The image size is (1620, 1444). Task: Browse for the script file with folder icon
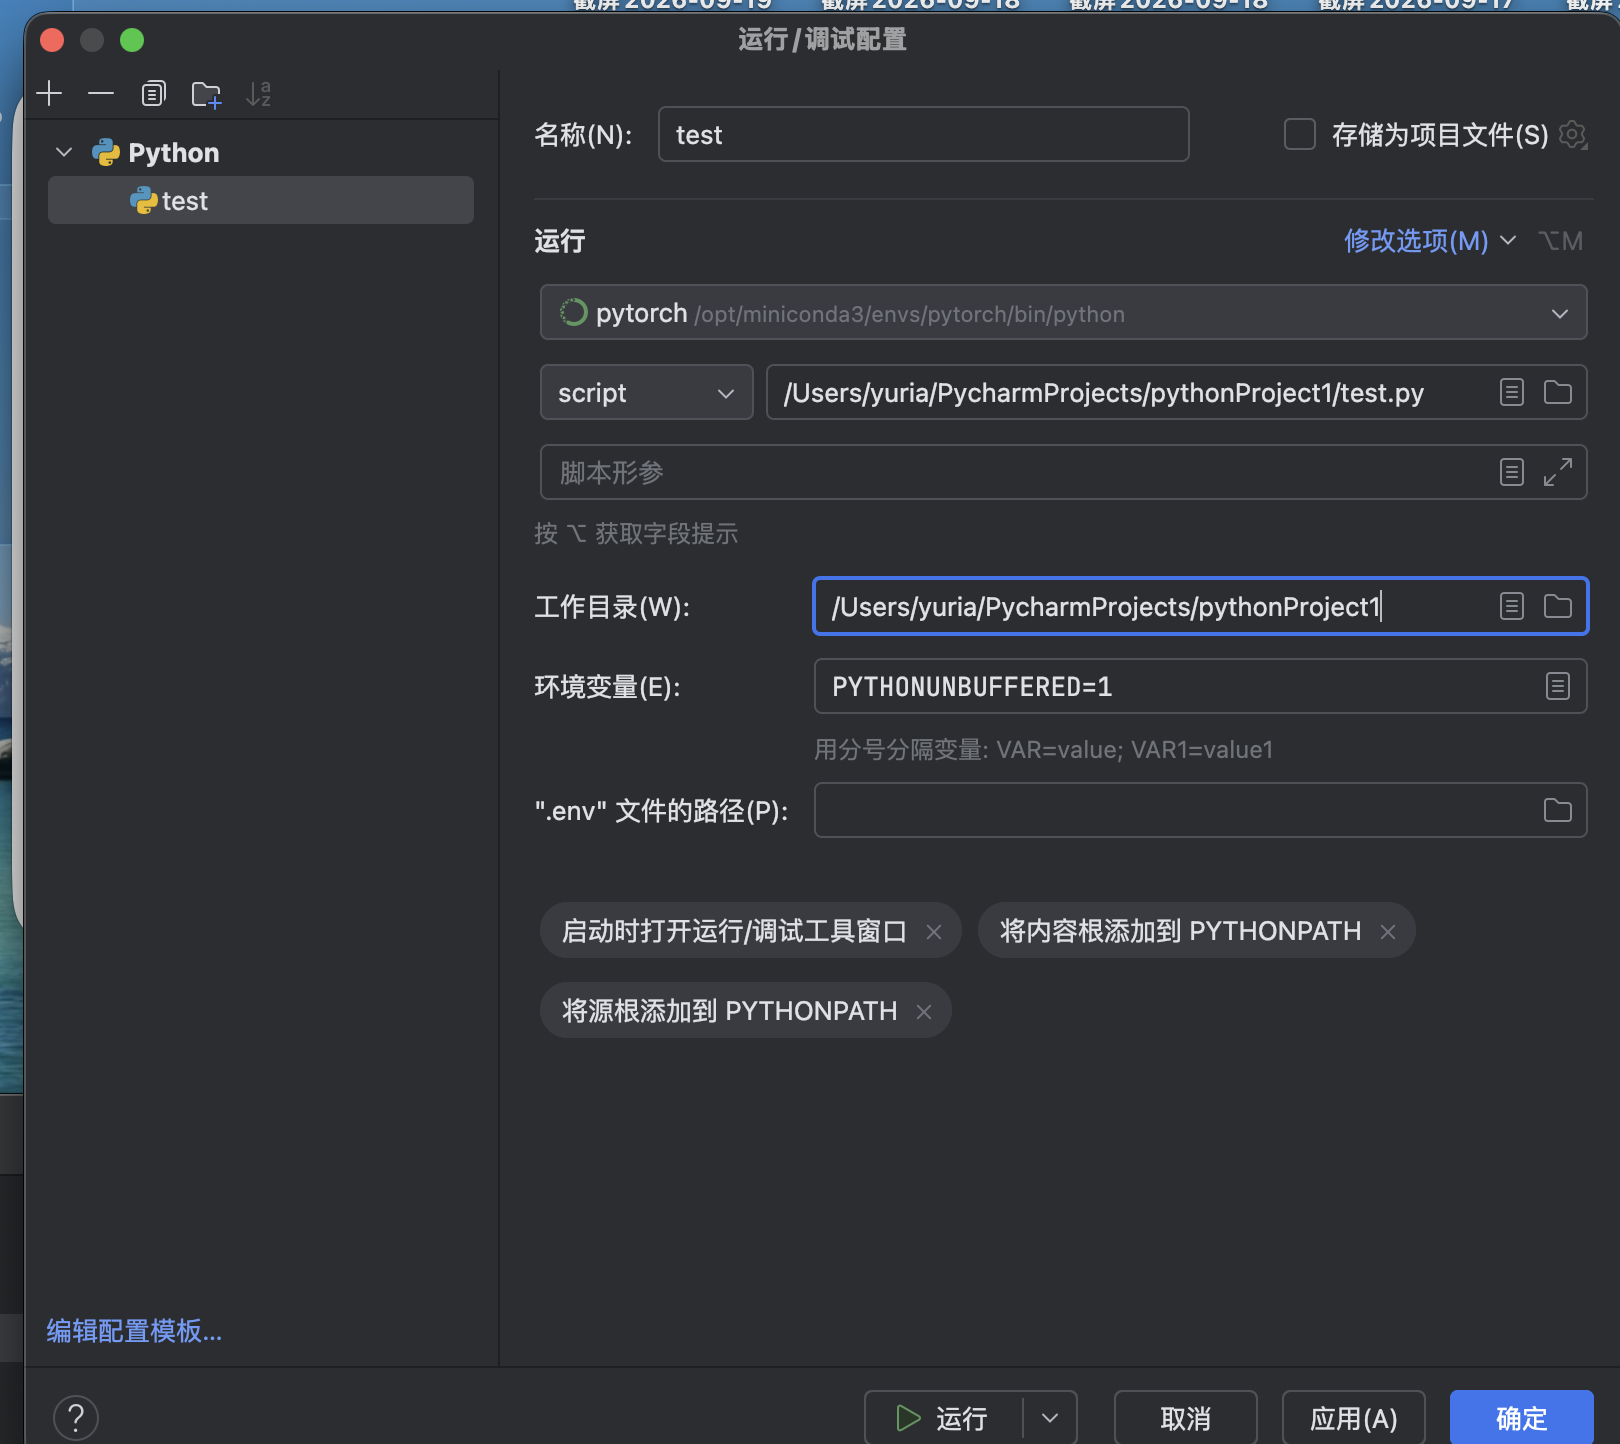coord(1558,392)
